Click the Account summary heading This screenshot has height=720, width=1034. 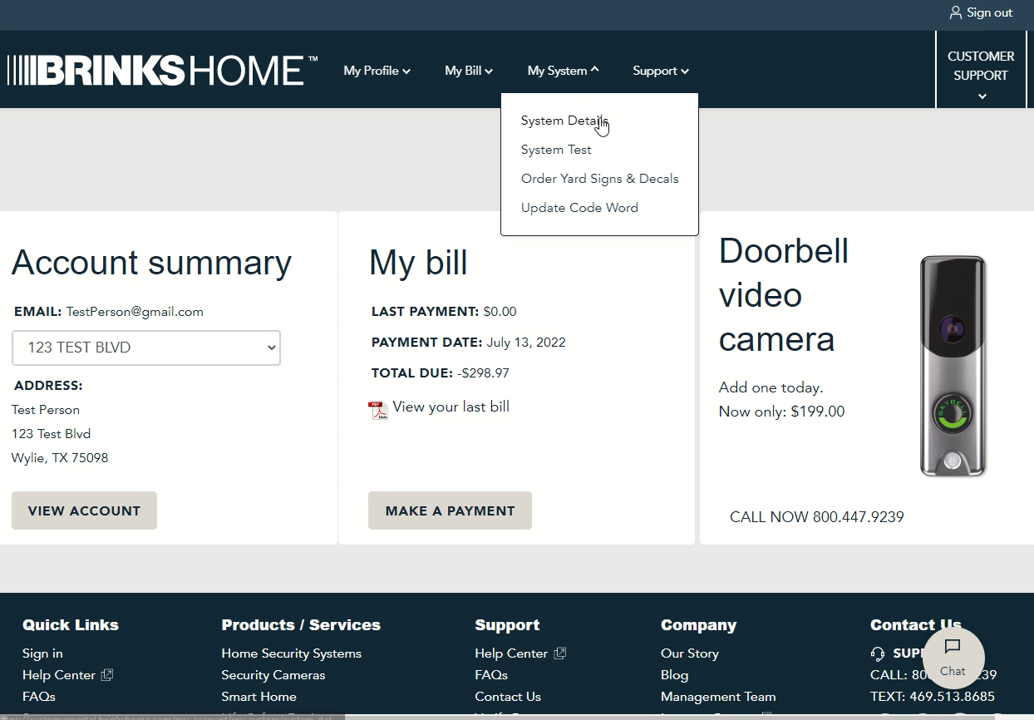click(152, 262)
